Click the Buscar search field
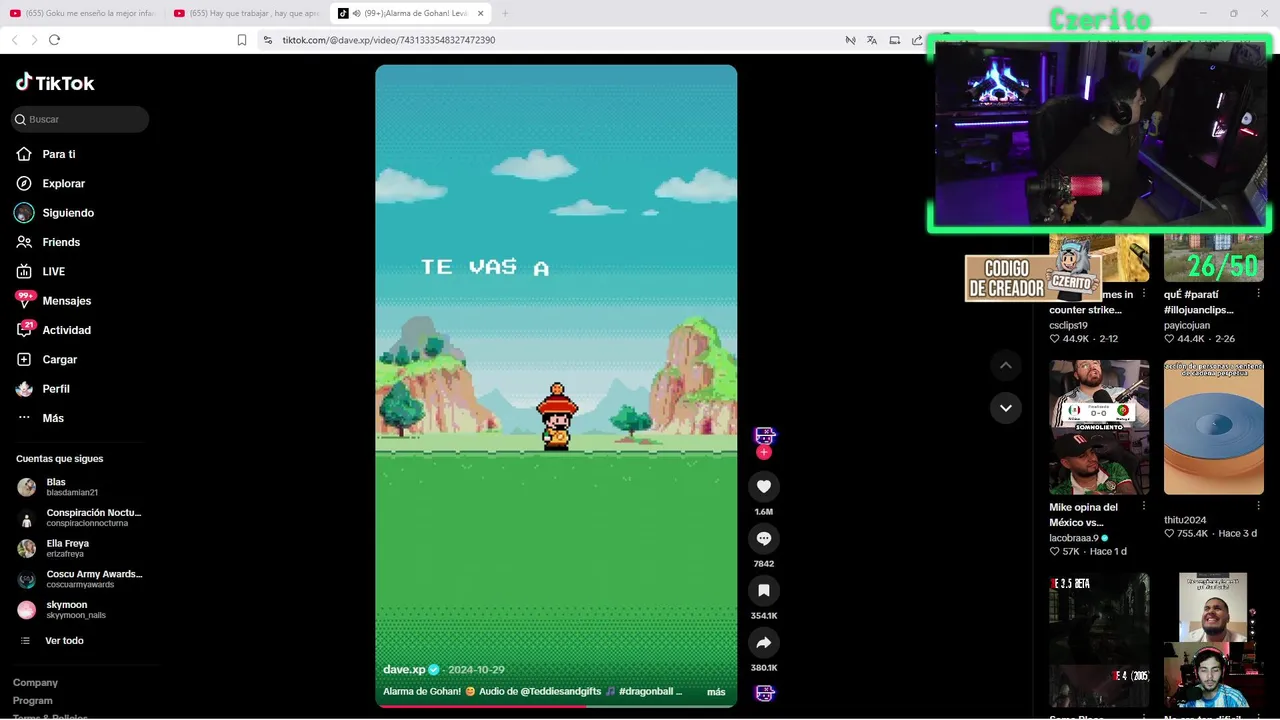Screen dimensions: 1280x720 80,119
